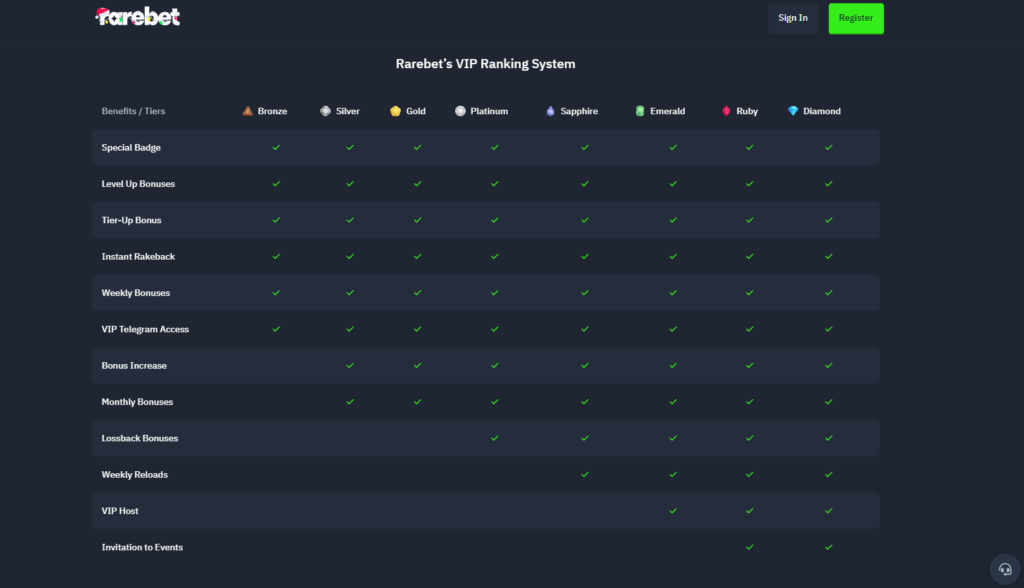Click the Lossback Bonuses checkmark under Platinum
Screen dimensions: 1024x588
pos(494,438)
